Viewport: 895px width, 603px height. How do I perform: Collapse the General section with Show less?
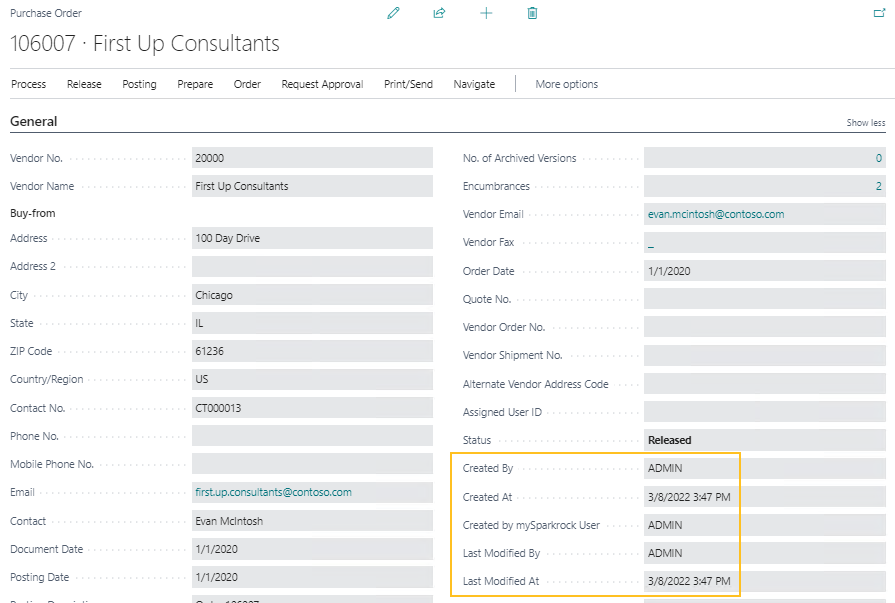point(863,121)
